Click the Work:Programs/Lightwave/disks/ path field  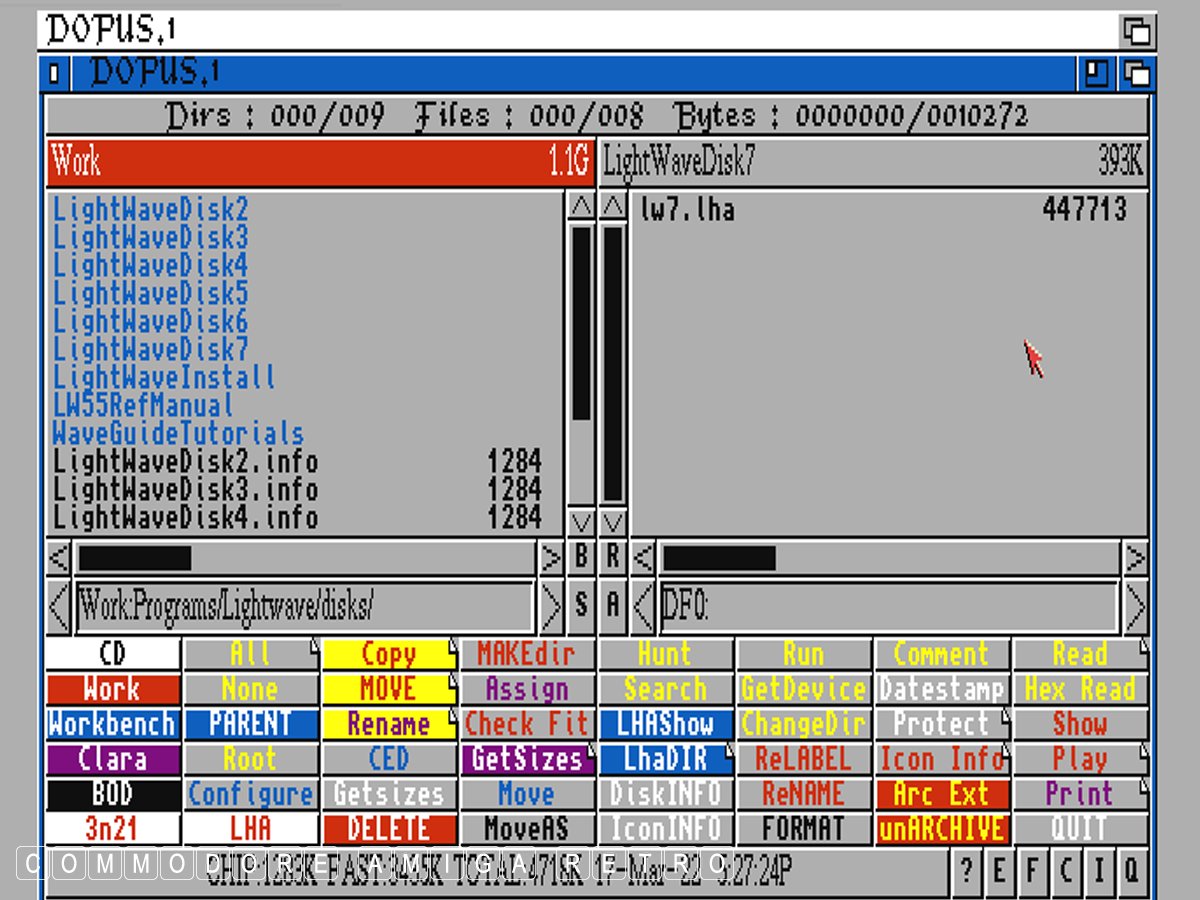[304, 605]
